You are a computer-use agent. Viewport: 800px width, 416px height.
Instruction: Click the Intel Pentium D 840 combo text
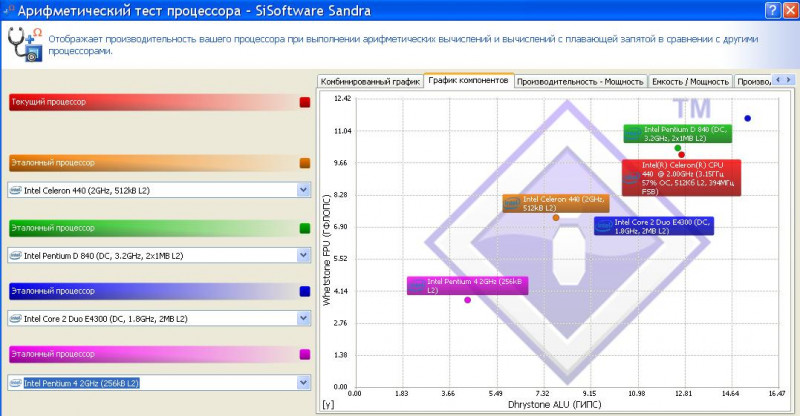[103, 256]
